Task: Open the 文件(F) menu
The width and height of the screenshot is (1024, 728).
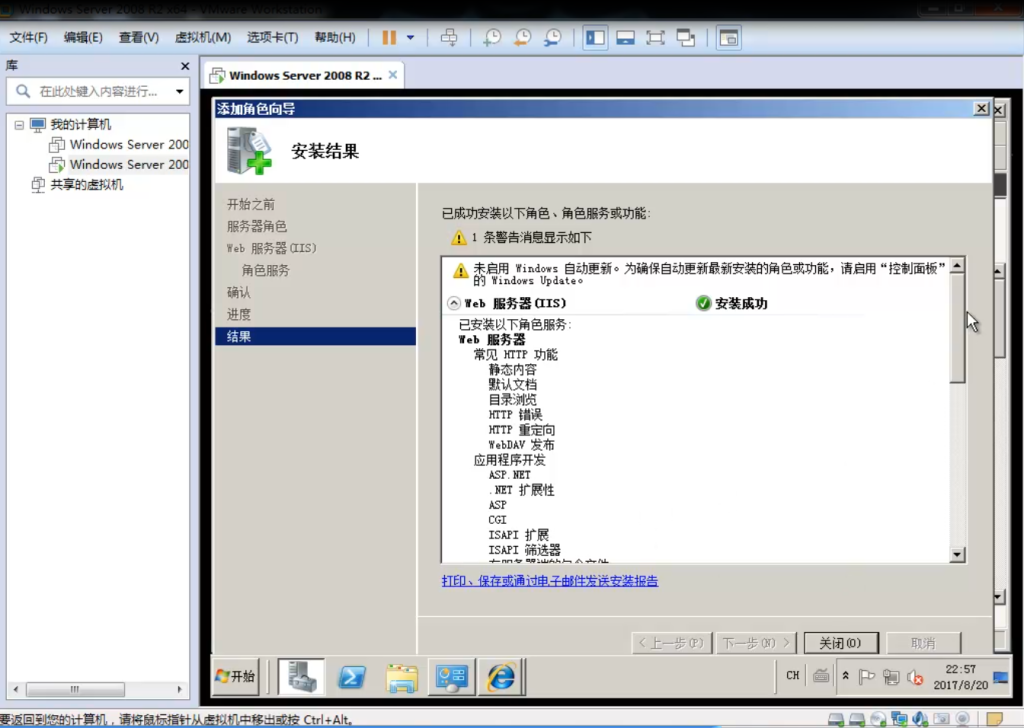Action: [x=28, y=38]
